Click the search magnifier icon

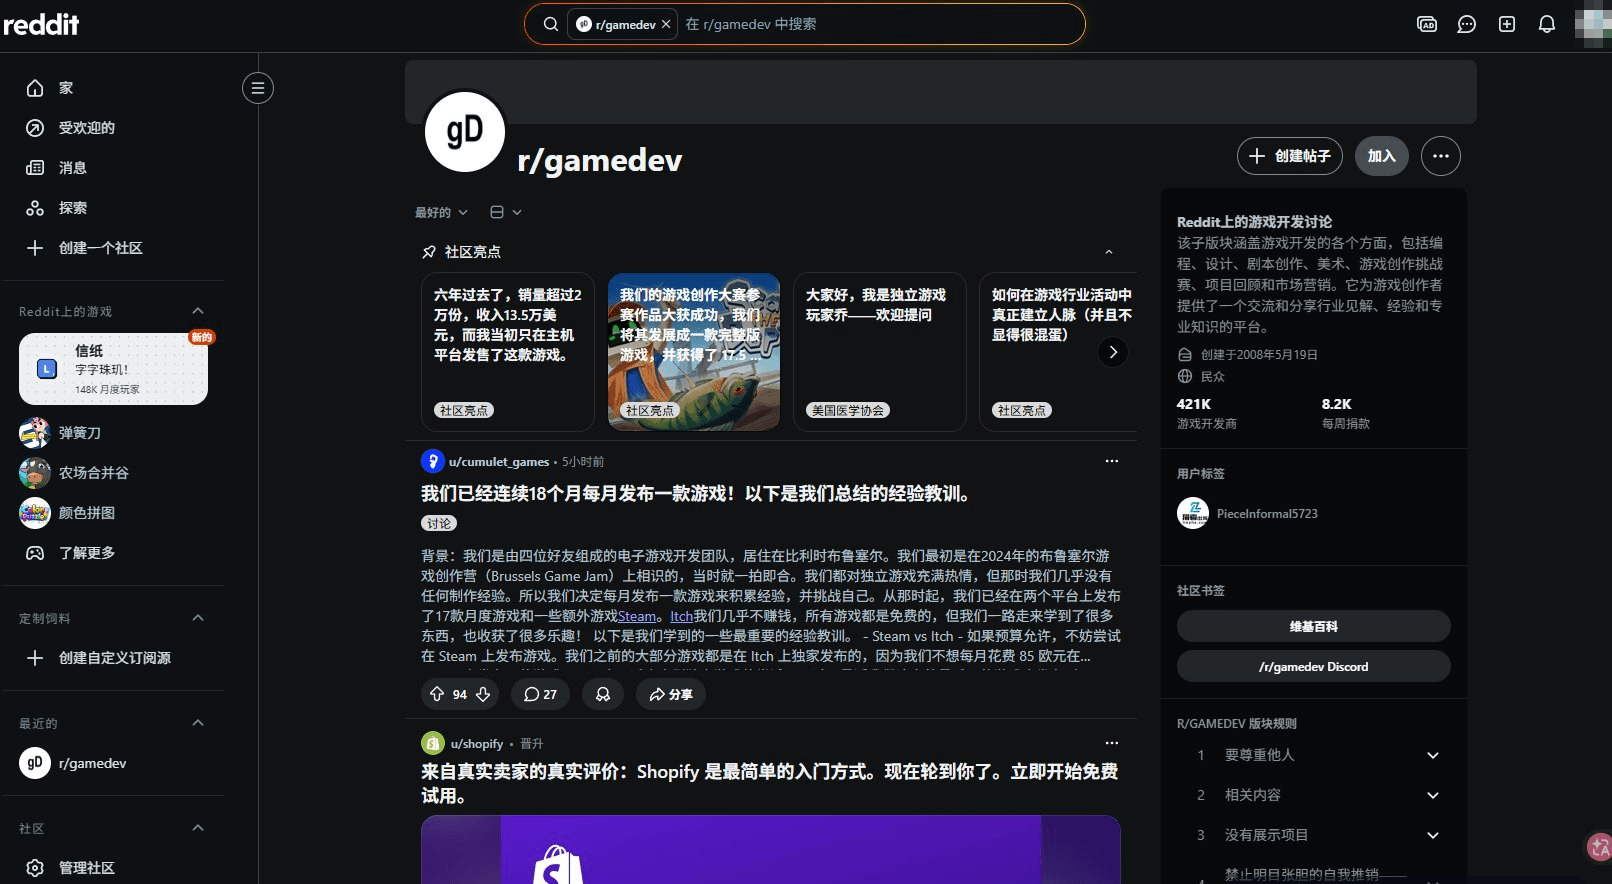pyautogui.click(x=551, y=24)
